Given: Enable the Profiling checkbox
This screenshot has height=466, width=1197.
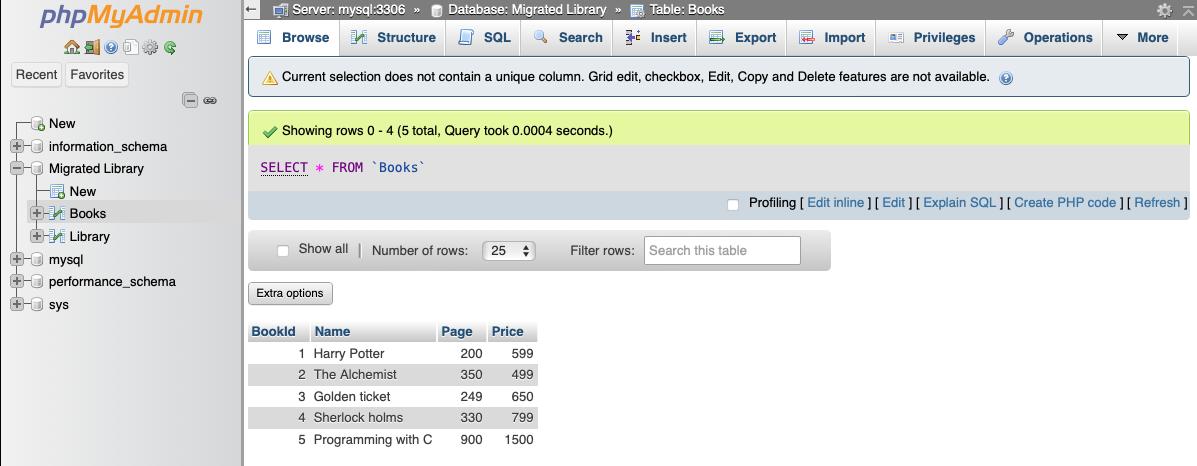Looking at the screenshot, I should pyautogui.click(x=733, y=204).
